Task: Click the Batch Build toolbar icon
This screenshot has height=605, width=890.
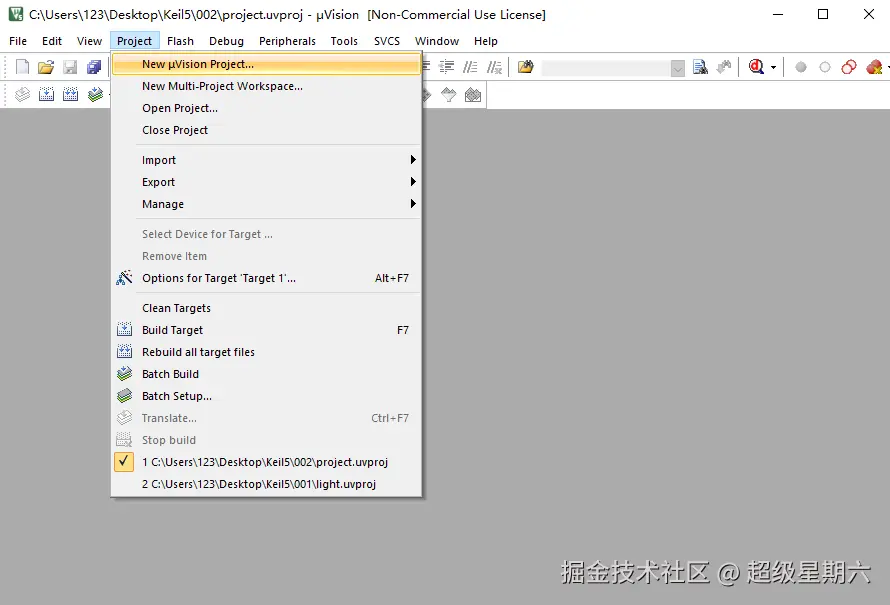Action: [x=95, y=94]
